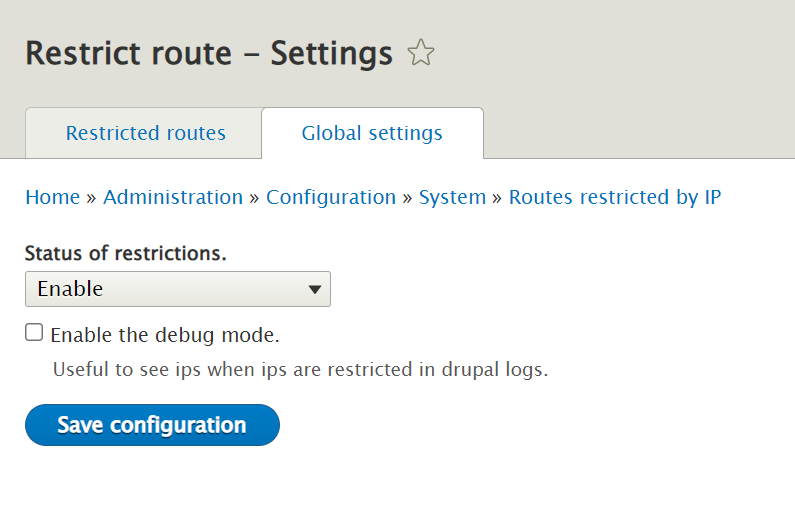Add page to shortcuts via star icon

(x=420, y=53)
